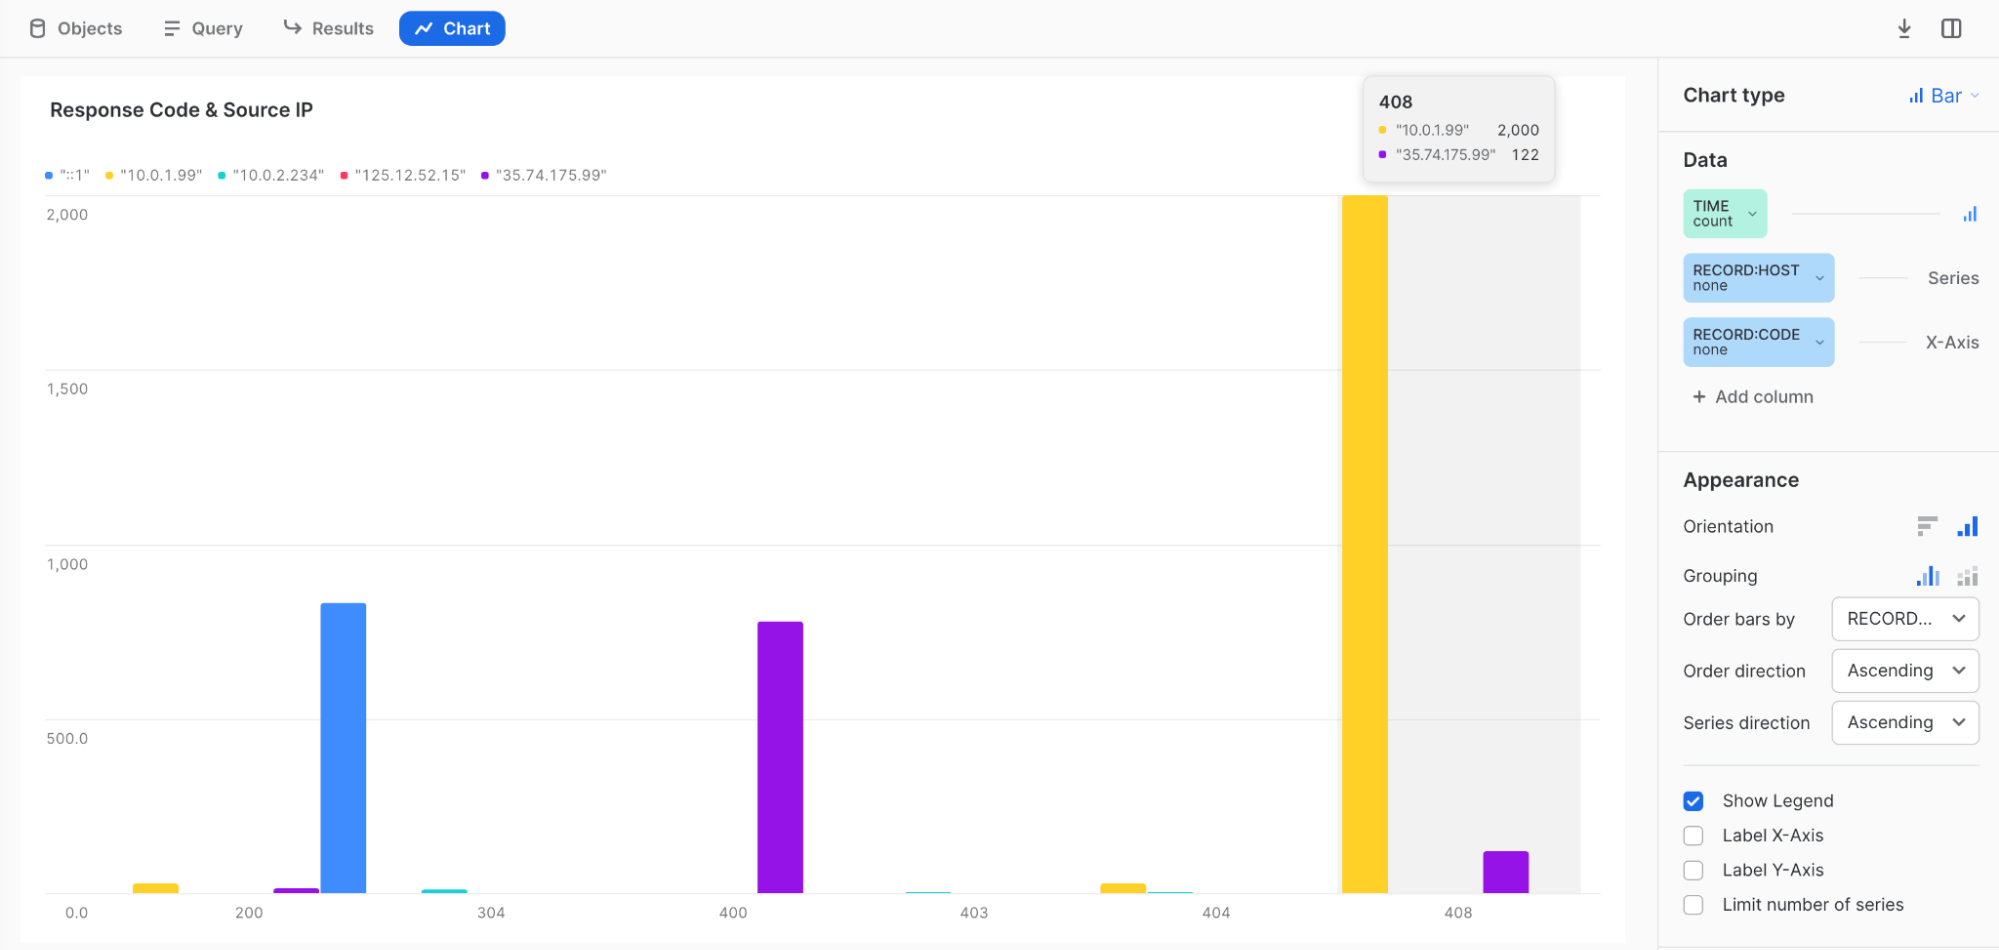1999x950 pixels.
Task: Switch to the Results tab
Action: tap(328, 29)
